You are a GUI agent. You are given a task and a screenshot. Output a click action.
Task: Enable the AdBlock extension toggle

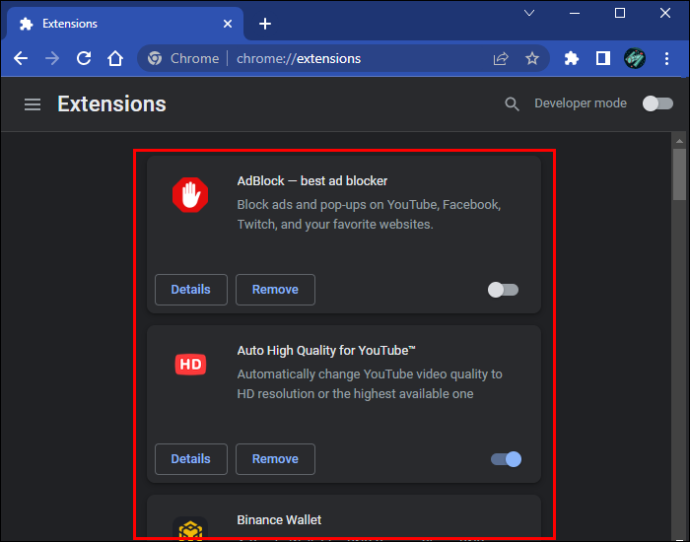[x=503, y=289]
